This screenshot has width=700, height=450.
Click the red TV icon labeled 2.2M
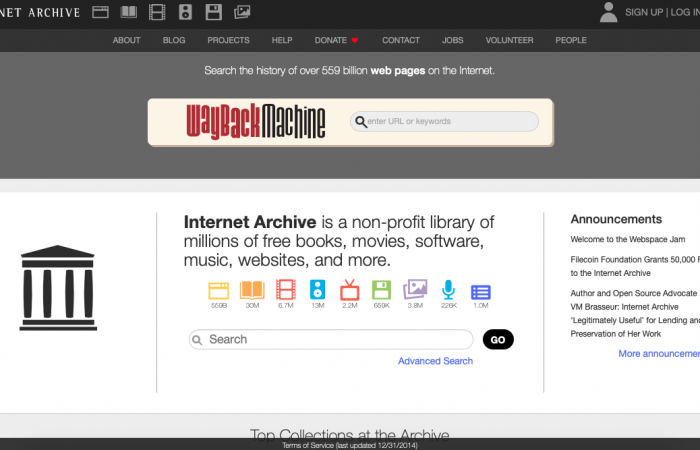click(x=350, y=290)
